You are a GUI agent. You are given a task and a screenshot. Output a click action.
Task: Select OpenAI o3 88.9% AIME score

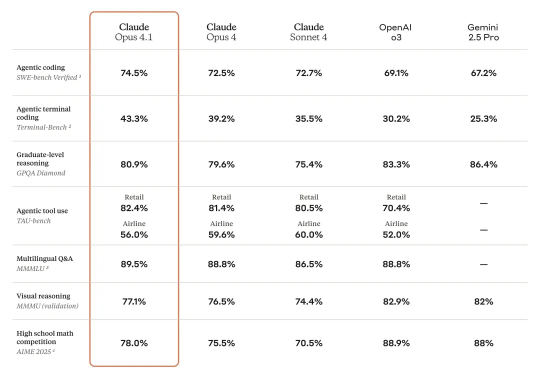[396, 343]
